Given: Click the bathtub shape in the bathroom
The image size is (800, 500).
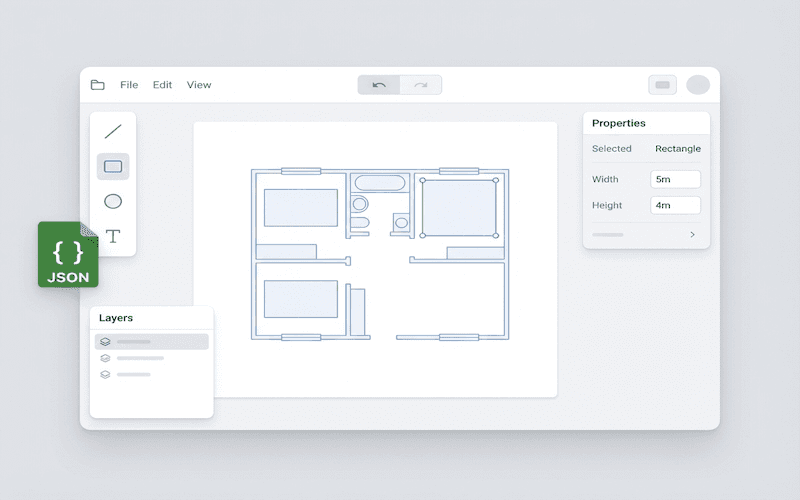Looking at the screenshot, I should (x=380, y=183).
